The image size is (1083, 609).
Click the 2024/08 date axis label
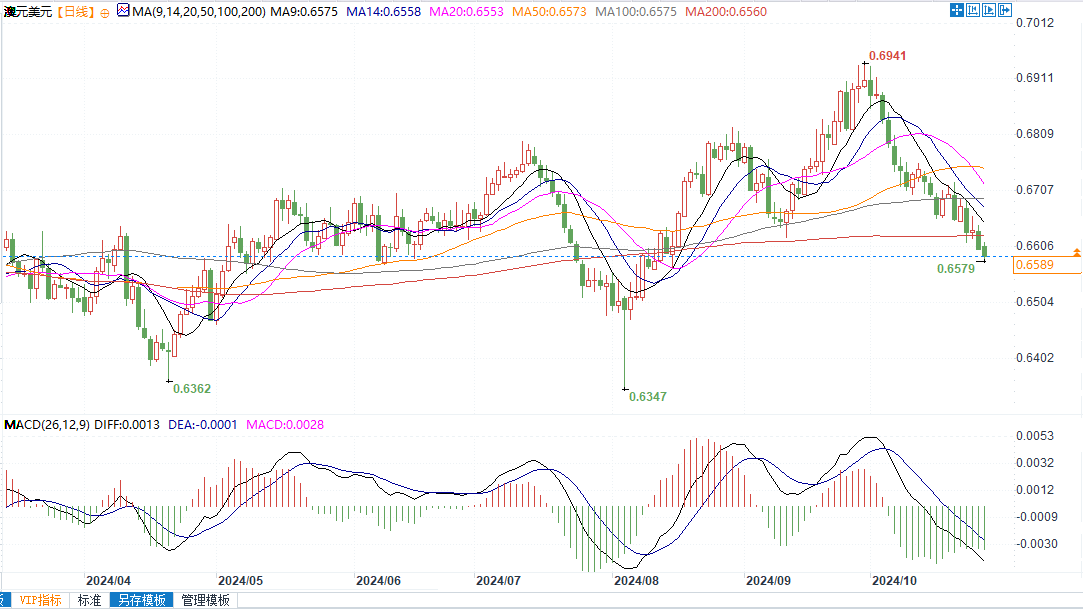tap(637, 581)
